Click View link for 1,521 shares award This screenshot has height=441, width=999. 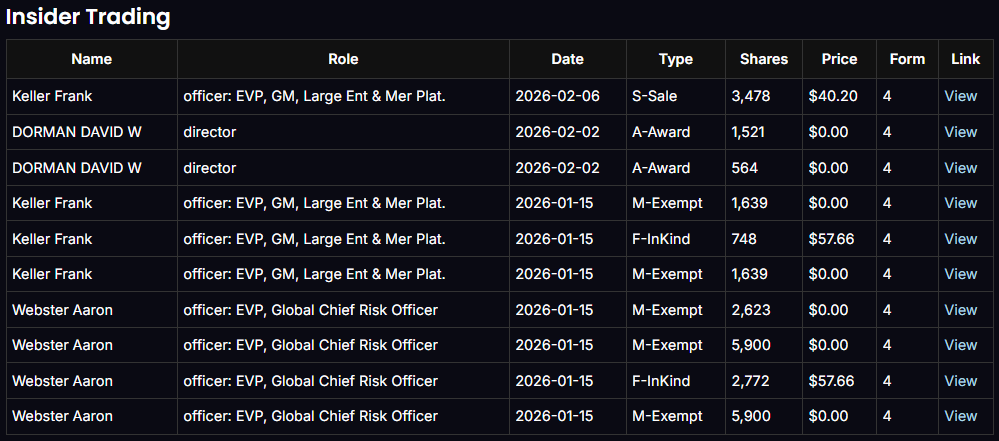(x=960, y=132)
